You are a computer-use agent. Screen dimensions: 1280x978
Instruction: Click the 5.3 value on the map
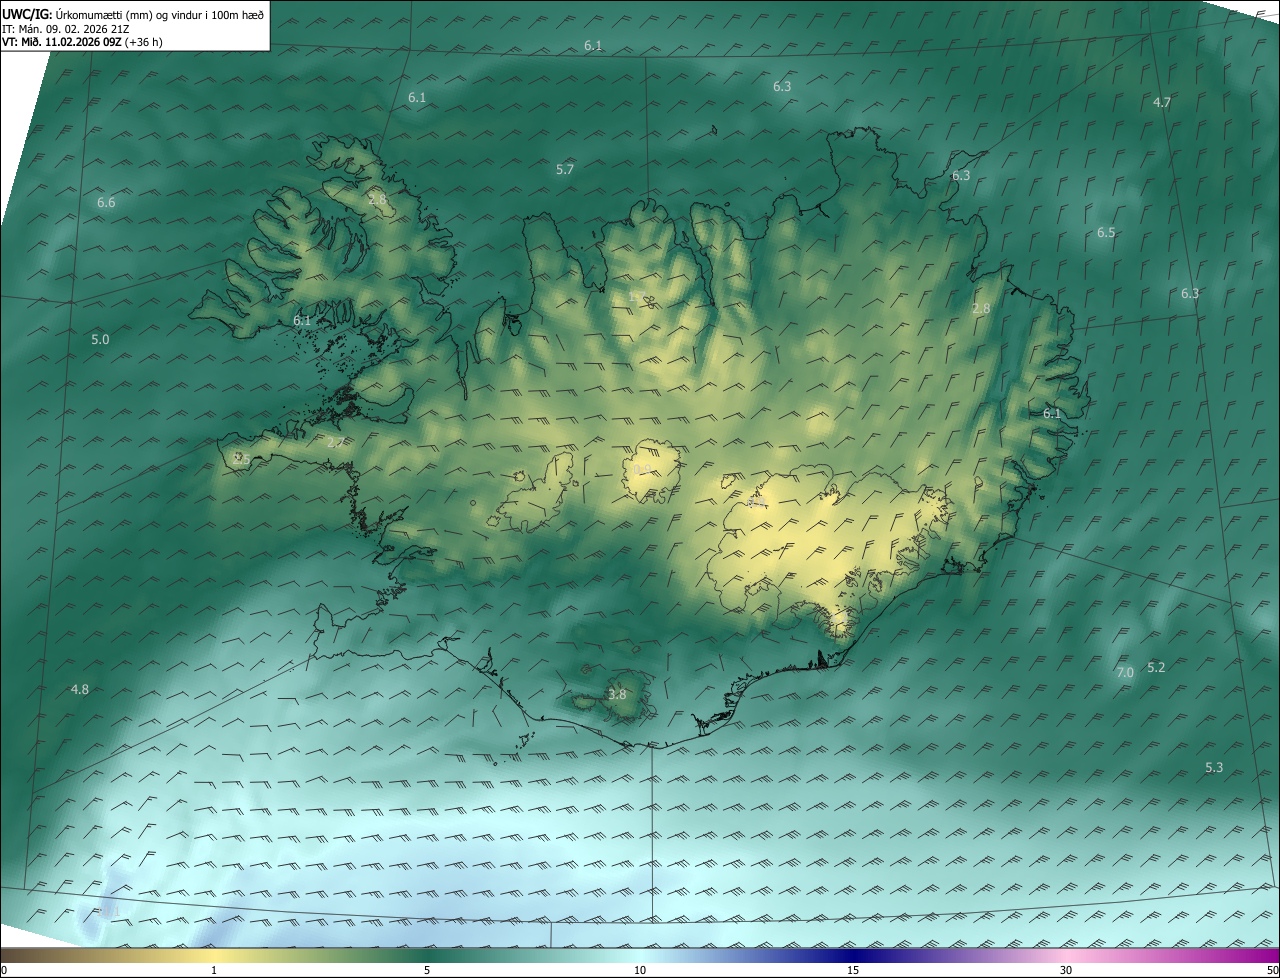[x=1214, y=767]
